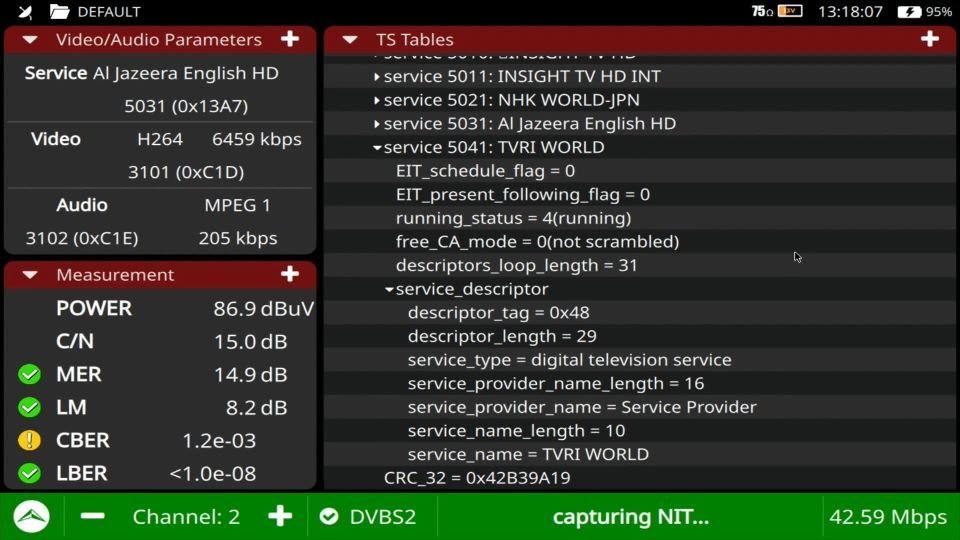960x540 pixels.
Task: Tap the 95% battery level
Action: point(939,12)
